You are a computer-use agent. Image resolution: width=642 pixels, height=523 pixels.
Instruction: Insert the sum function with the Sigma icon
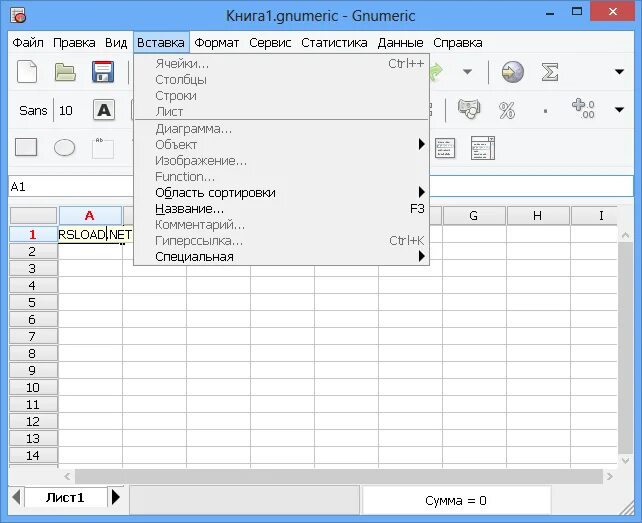click(550, 72)
